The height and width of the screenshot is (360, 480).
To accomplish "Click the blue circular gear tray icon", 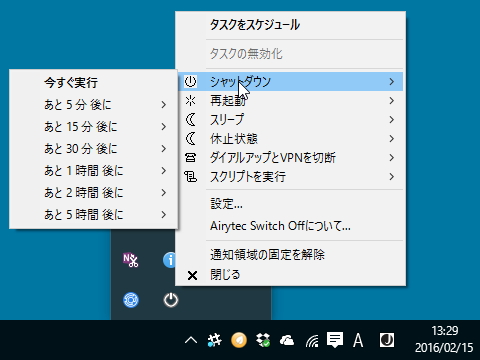I will [x=131, y=300].
